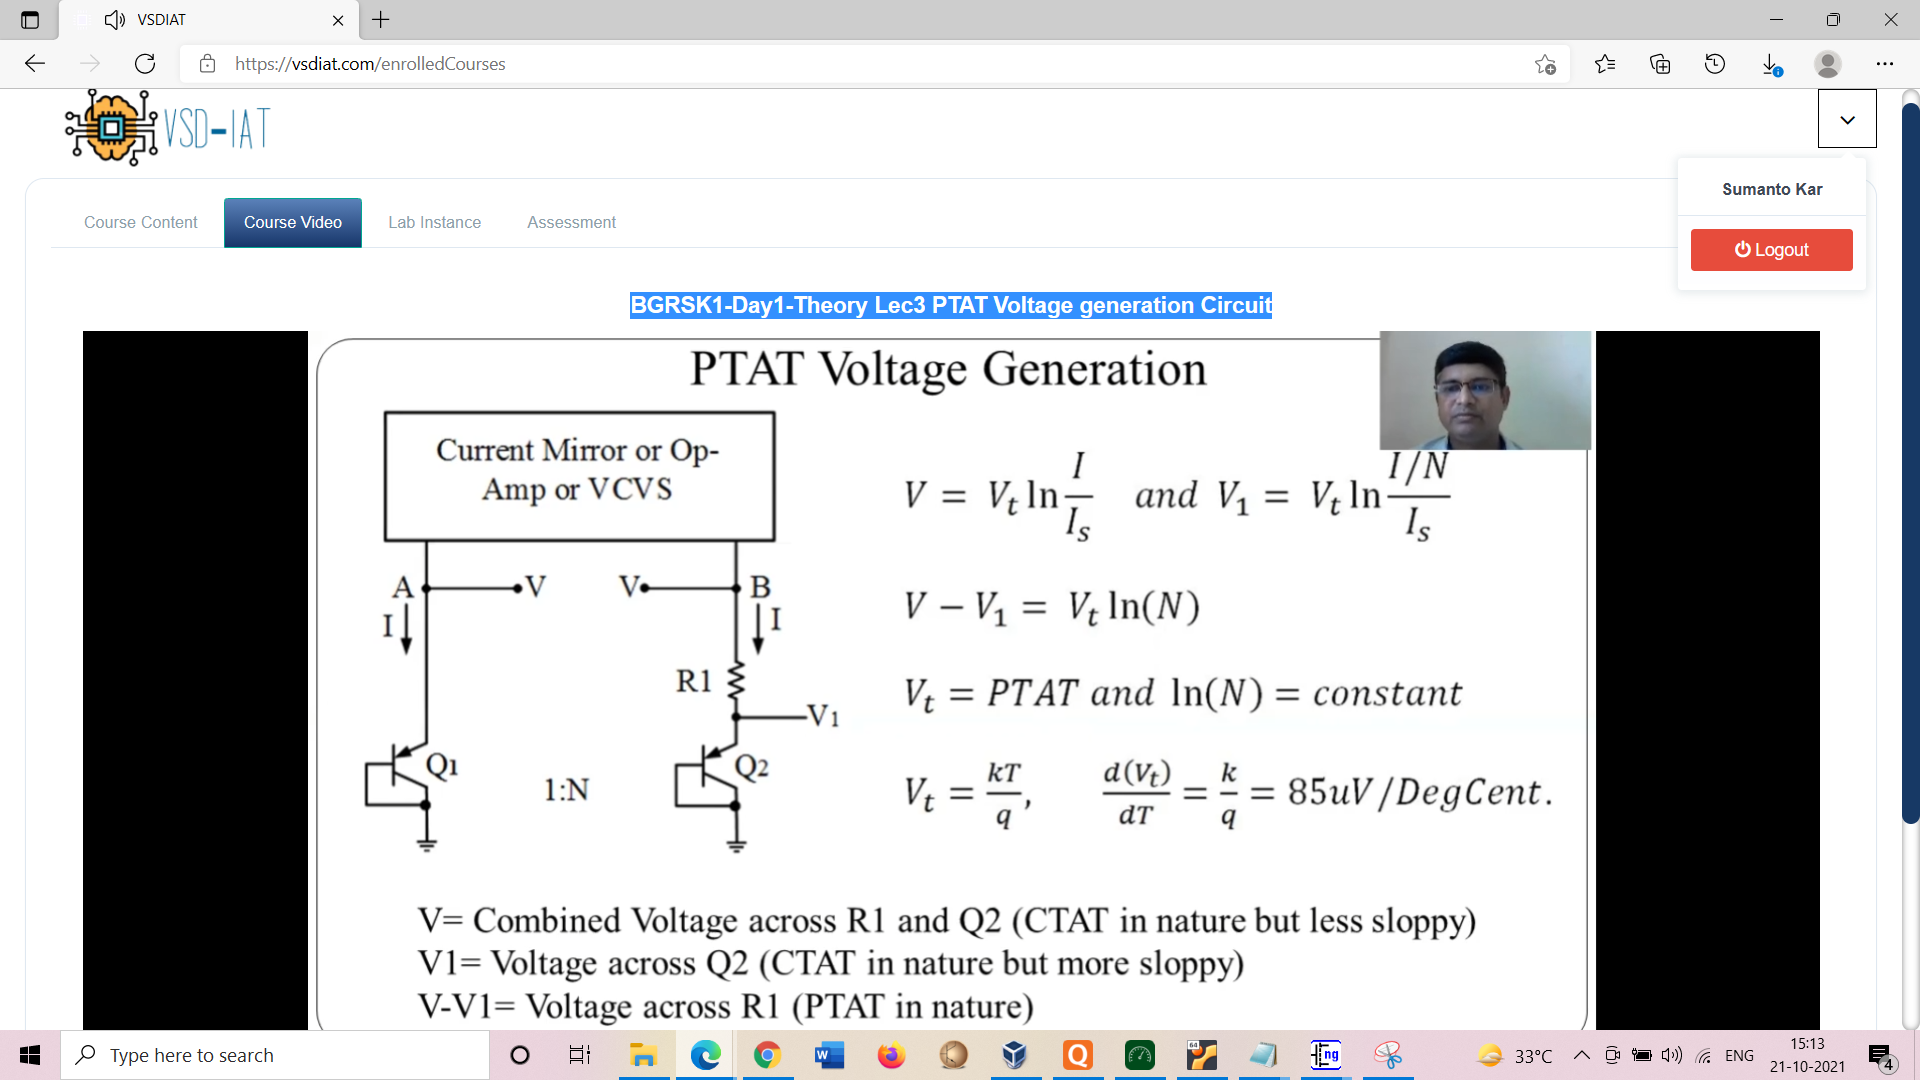This screenshot has height=1080, width=1920.
Task: Mute system volume in the tray
Action: (1671, 1055)
